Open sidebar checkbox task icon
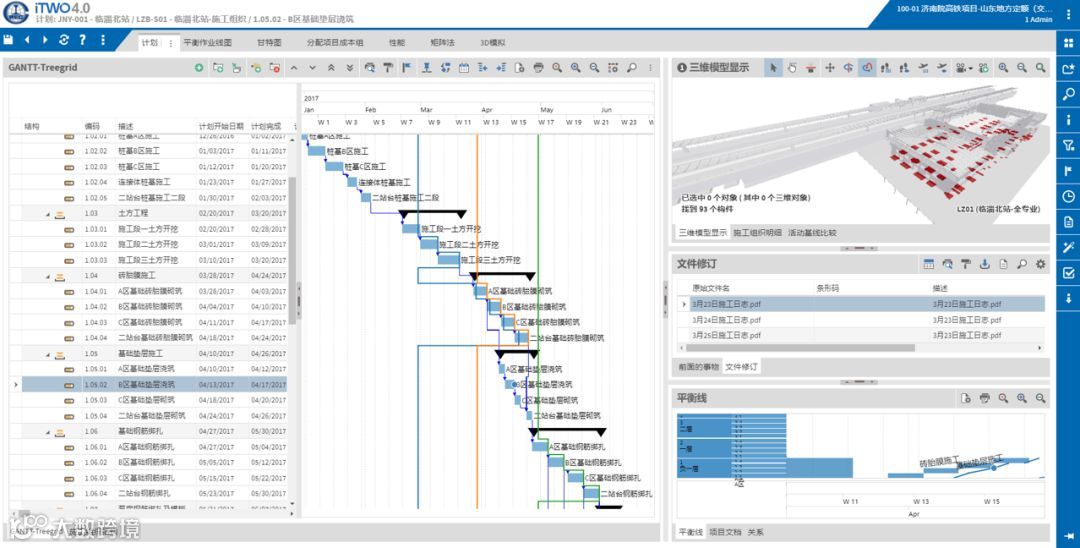 [1068, 273]
